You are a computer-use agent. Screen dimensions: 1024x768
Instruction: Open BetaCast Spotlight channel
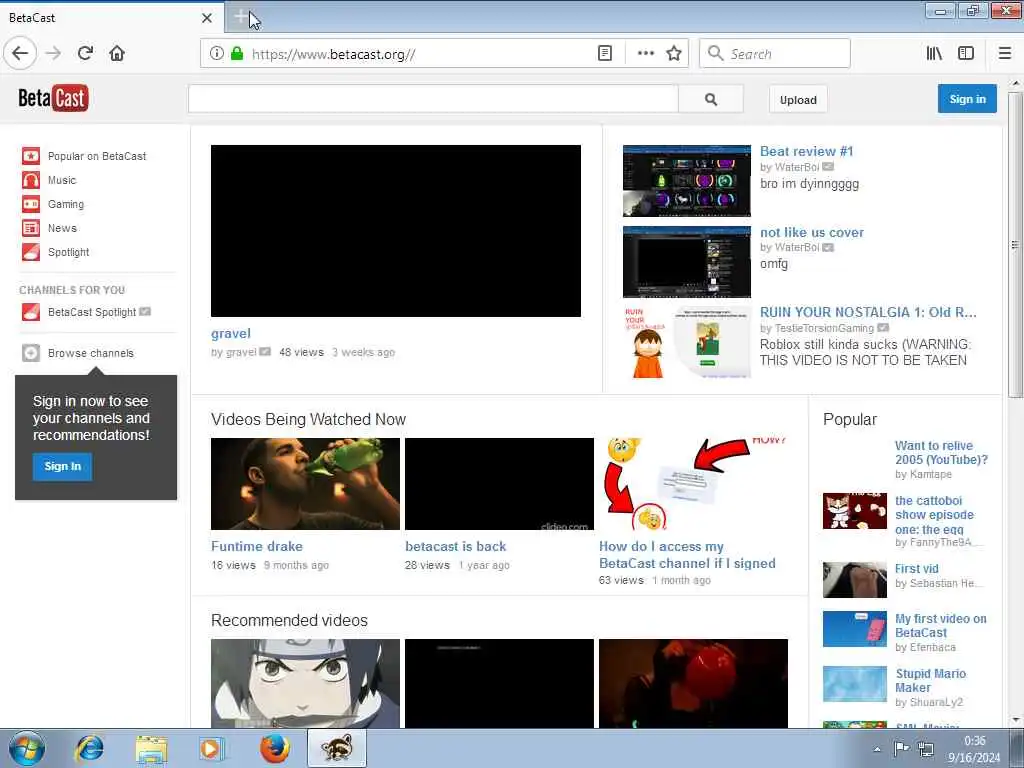coord(91,312)
